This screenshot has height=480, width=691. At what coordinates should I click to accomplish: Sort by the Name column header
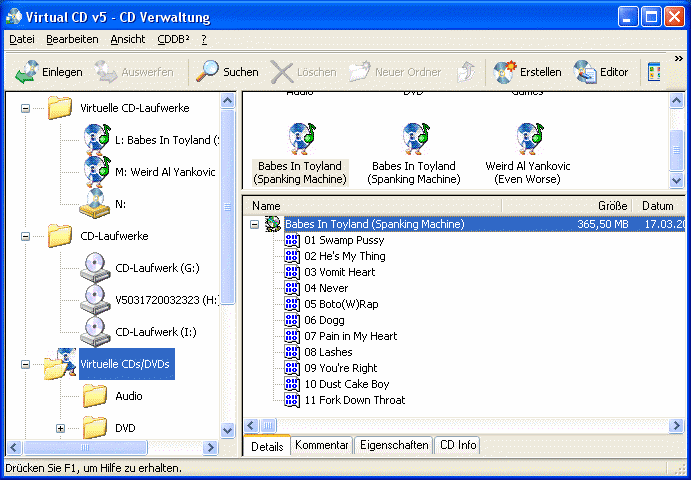pos(372,206)
